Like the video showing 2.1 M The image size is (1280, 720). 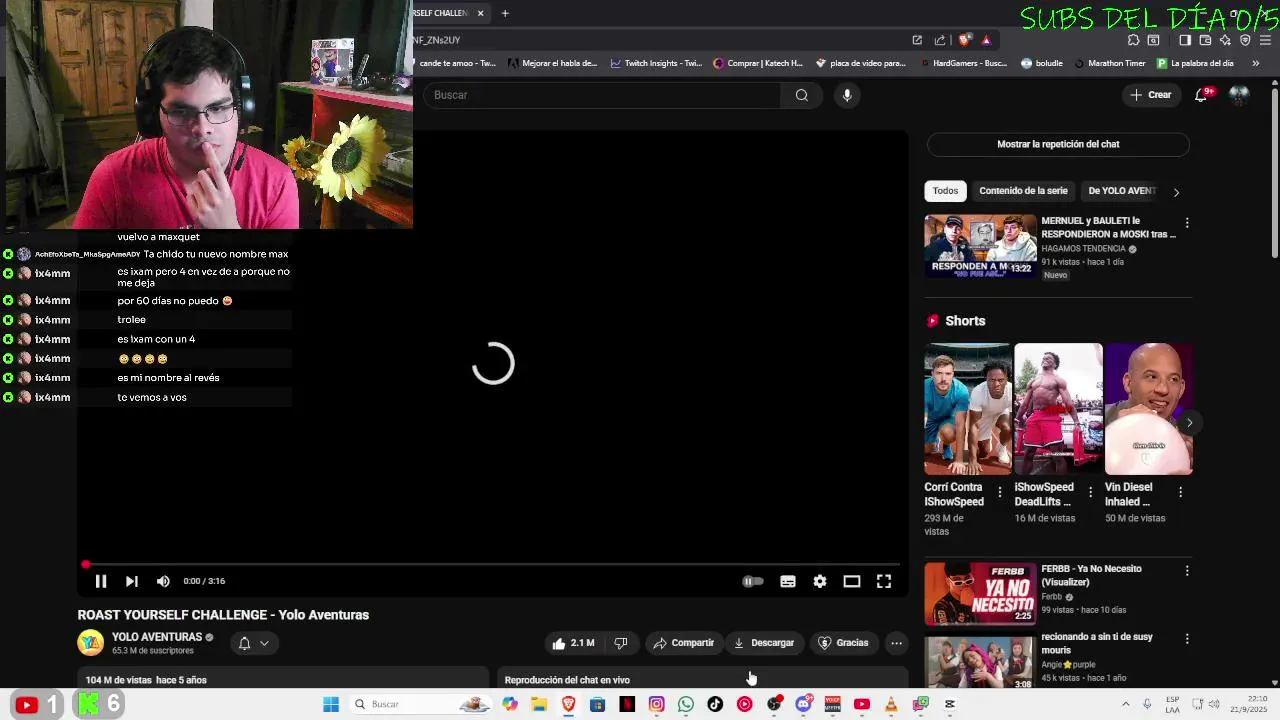point(574,643)
